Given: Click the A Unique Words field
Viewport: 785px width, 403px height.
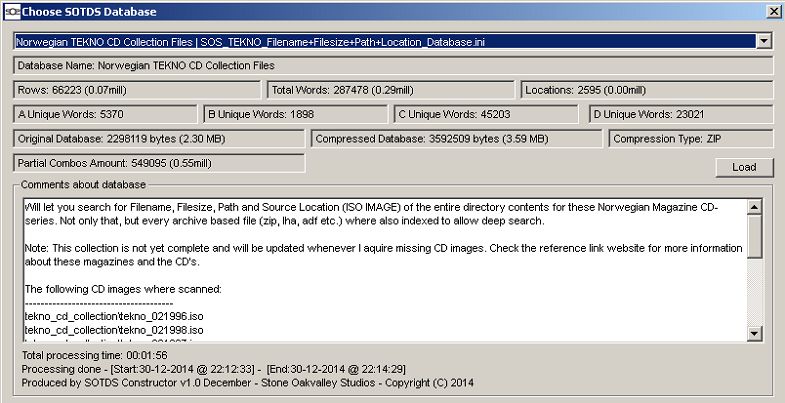Looking at the screenshot, I should click(105, 114).
